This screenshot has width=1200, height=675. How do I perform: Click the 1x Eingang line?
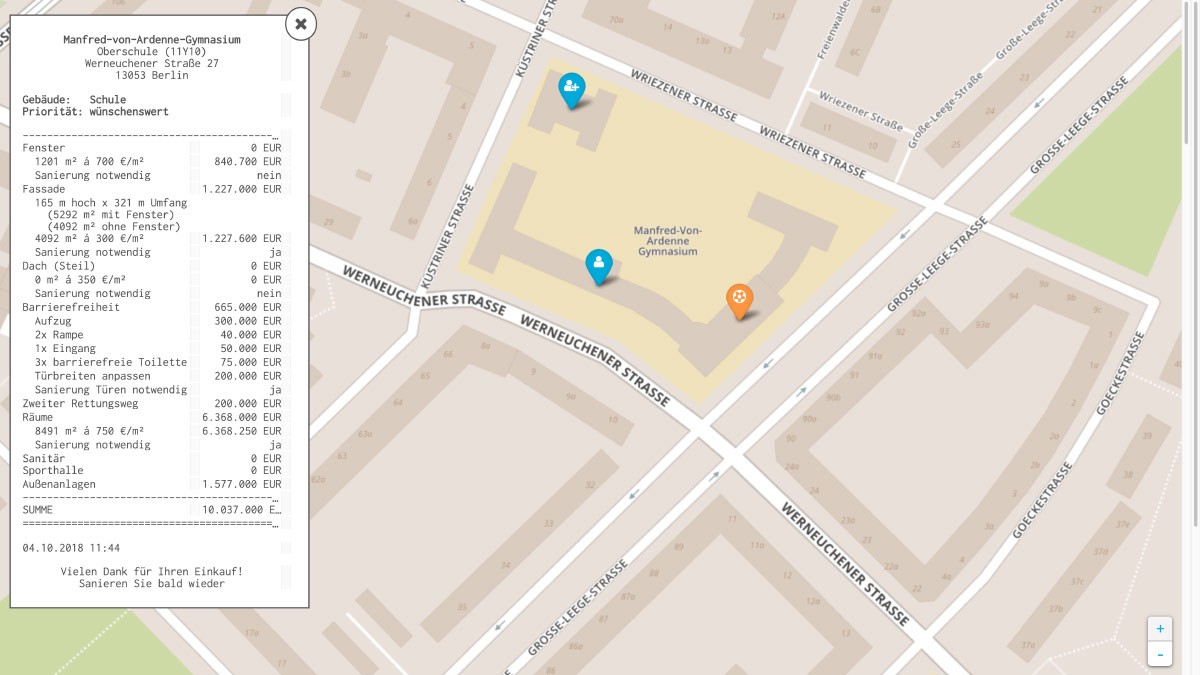152,349
